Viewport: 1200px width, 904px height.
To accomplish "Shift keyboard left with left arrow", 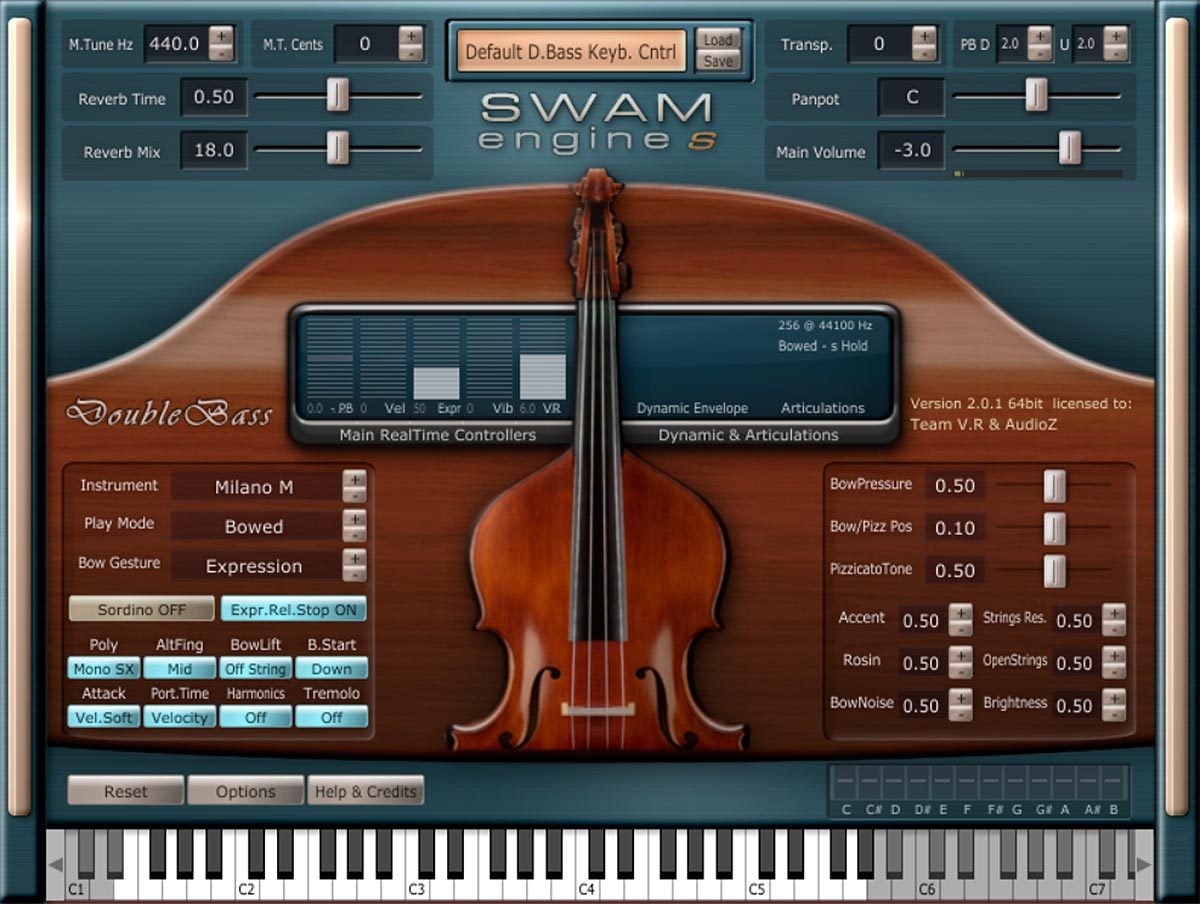I will (56, 864).
